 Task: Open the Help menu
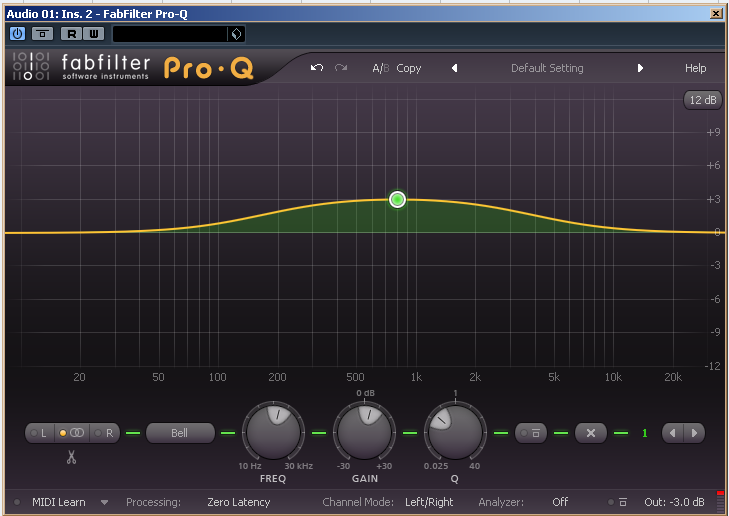coord(696,68)
